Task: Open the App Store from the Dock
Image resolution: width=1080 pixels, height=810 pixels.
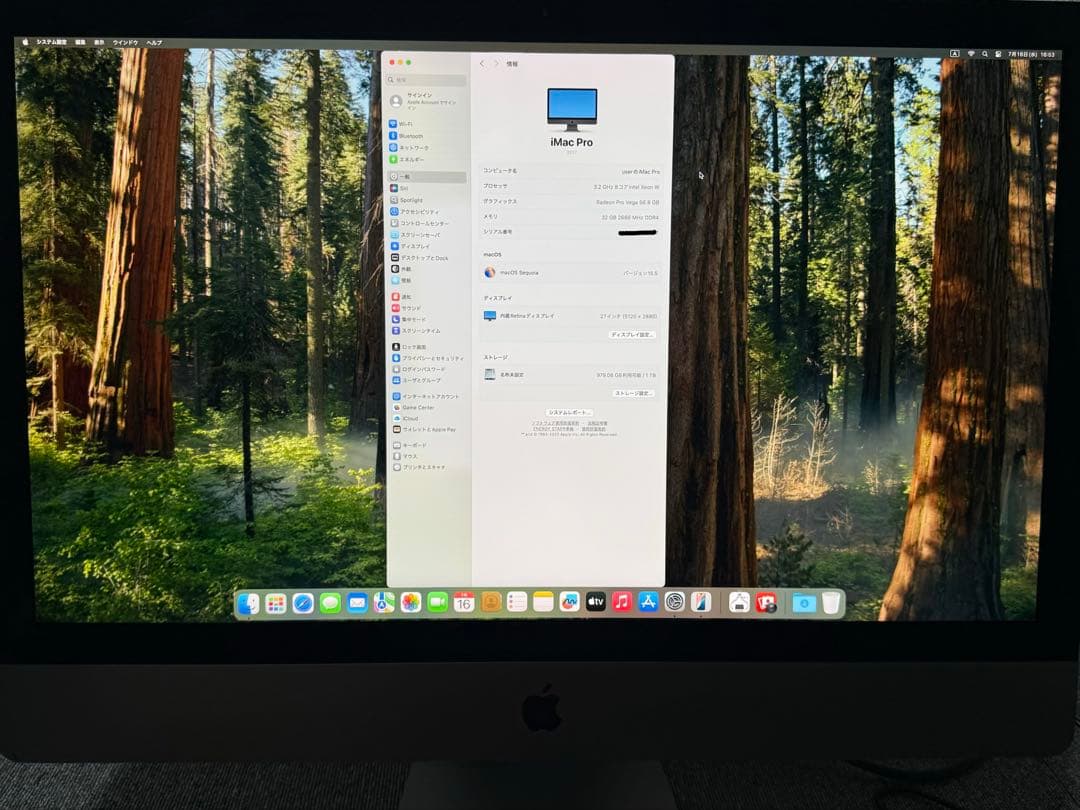Action: (x=646, y=602)
